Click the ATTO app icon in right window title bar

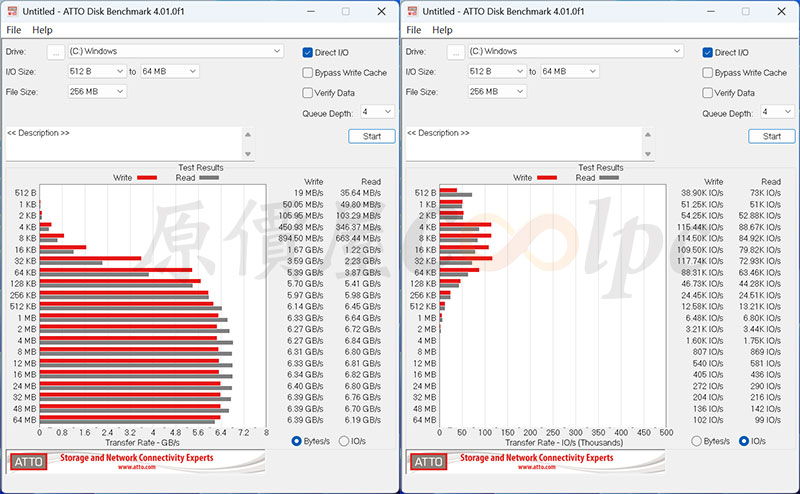411,11
